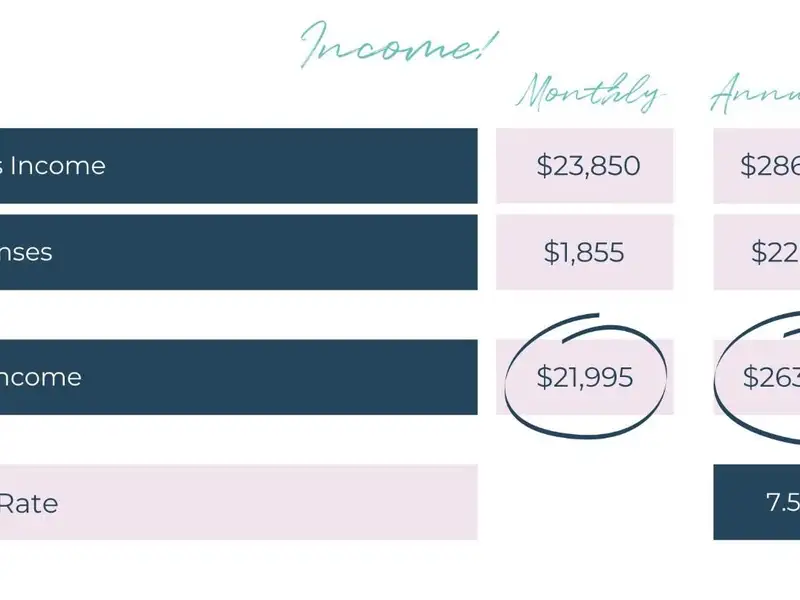Image resolution: width=800 pixels, height=600 pixels.
Task: Click the blank gap between expenses and income rows
Action: 239,315
